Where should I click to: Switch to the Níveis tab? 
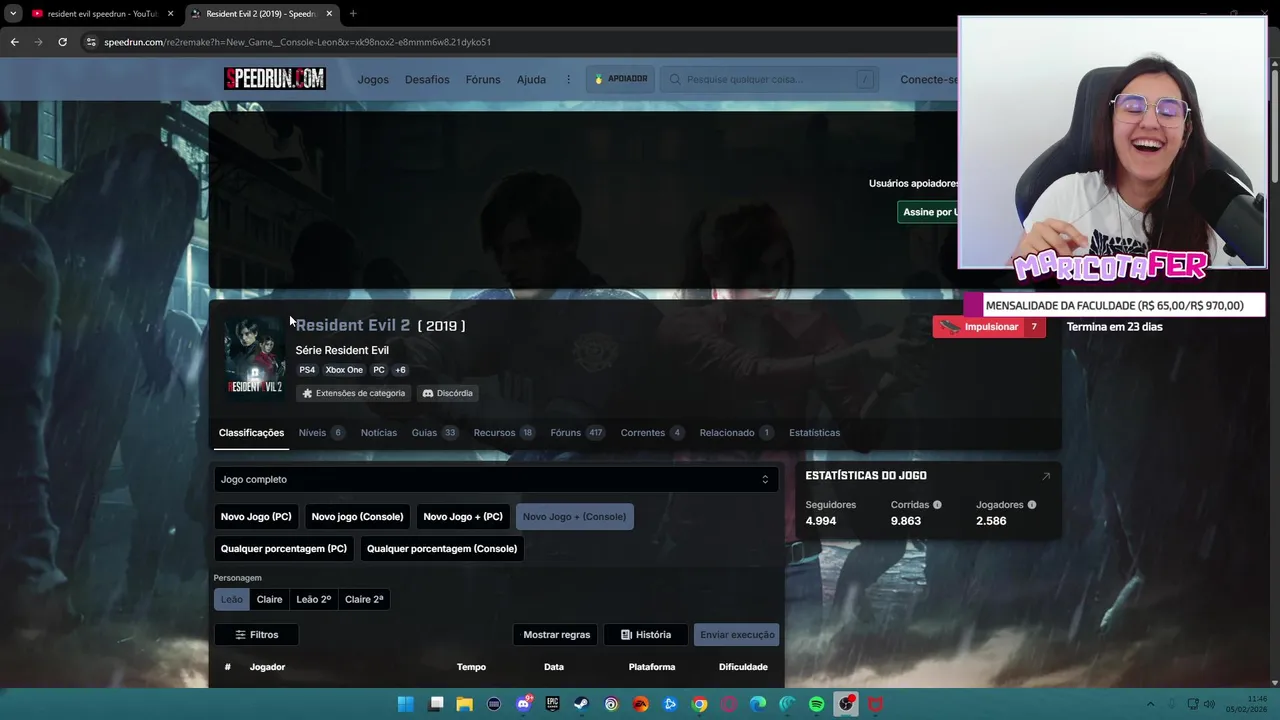[321, 433]
